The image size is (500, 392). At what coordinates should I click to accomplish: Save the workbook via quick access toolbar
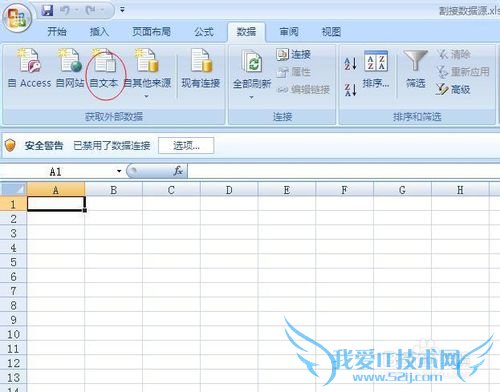(x=47, y=11)
